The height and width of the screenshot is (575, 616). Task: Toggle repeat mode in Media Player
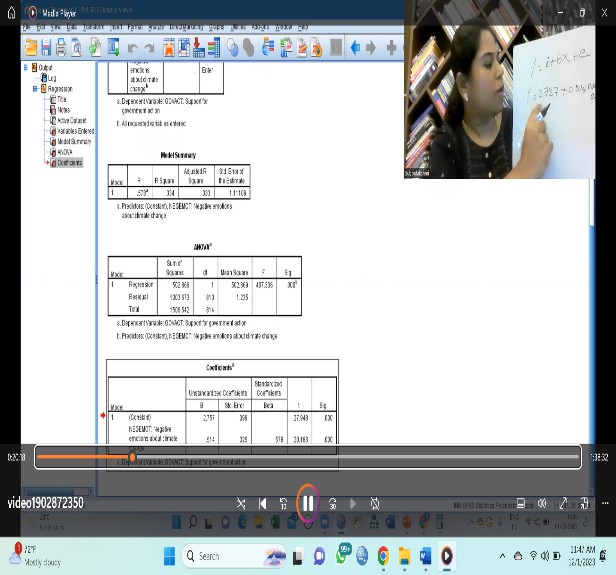click(x=375, y=504)
